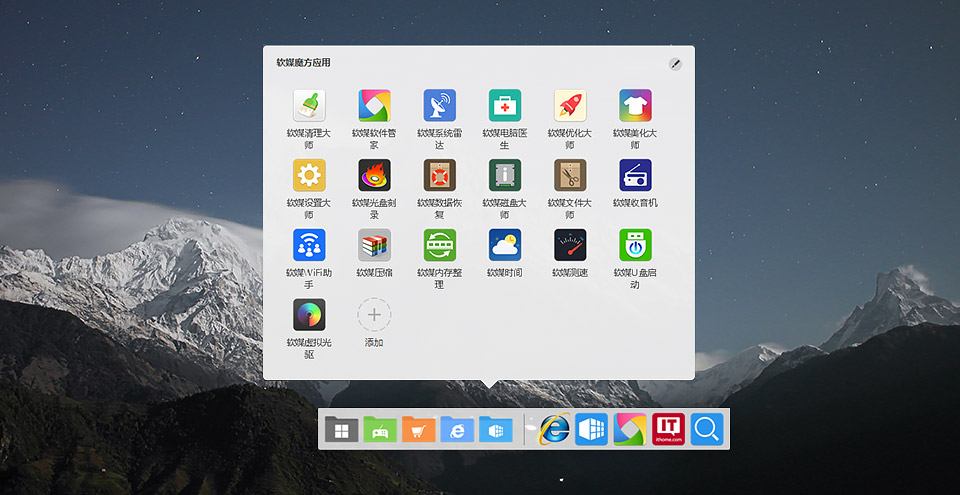
Task: Open 软媒磁盘大师 disk icon
Action: (504, 175)
